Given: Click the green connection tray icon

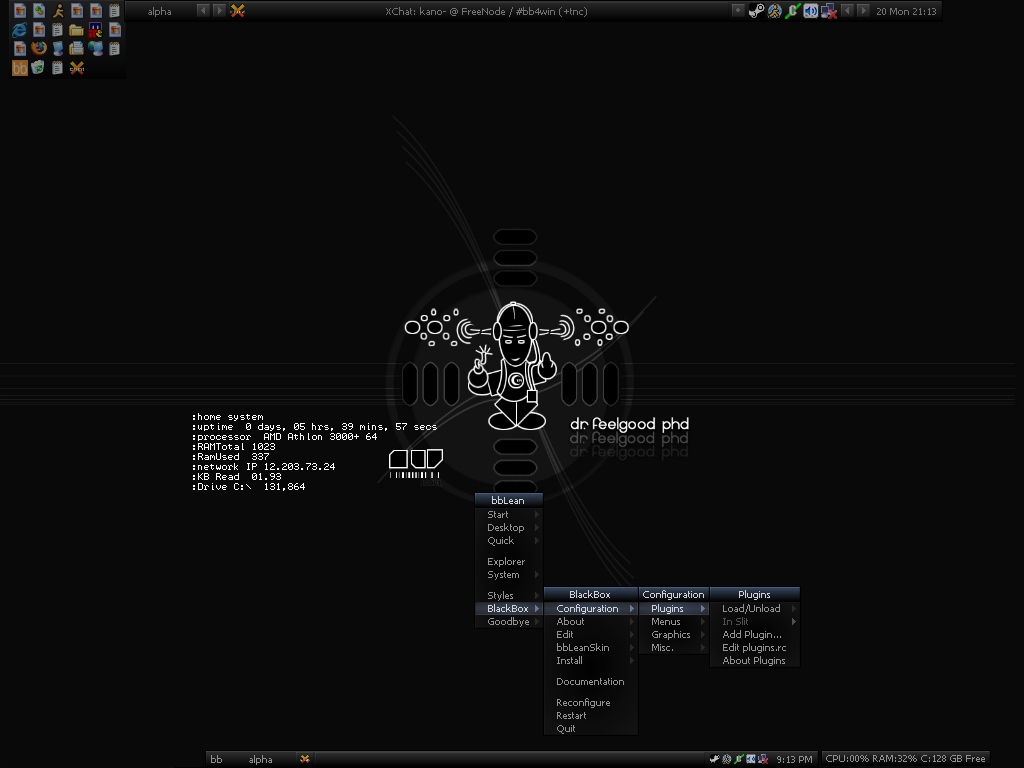Looking at the screenshot, I should click(x=792, y=11).
